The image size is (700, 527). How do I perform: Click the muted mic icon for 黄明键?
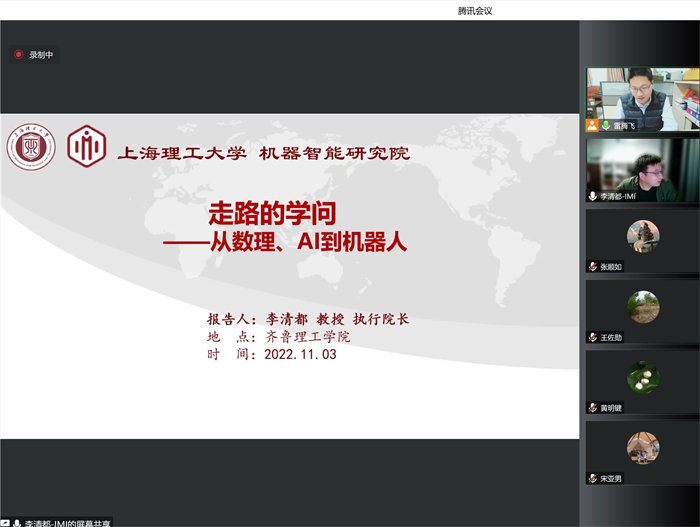click(x=592, y=408)
